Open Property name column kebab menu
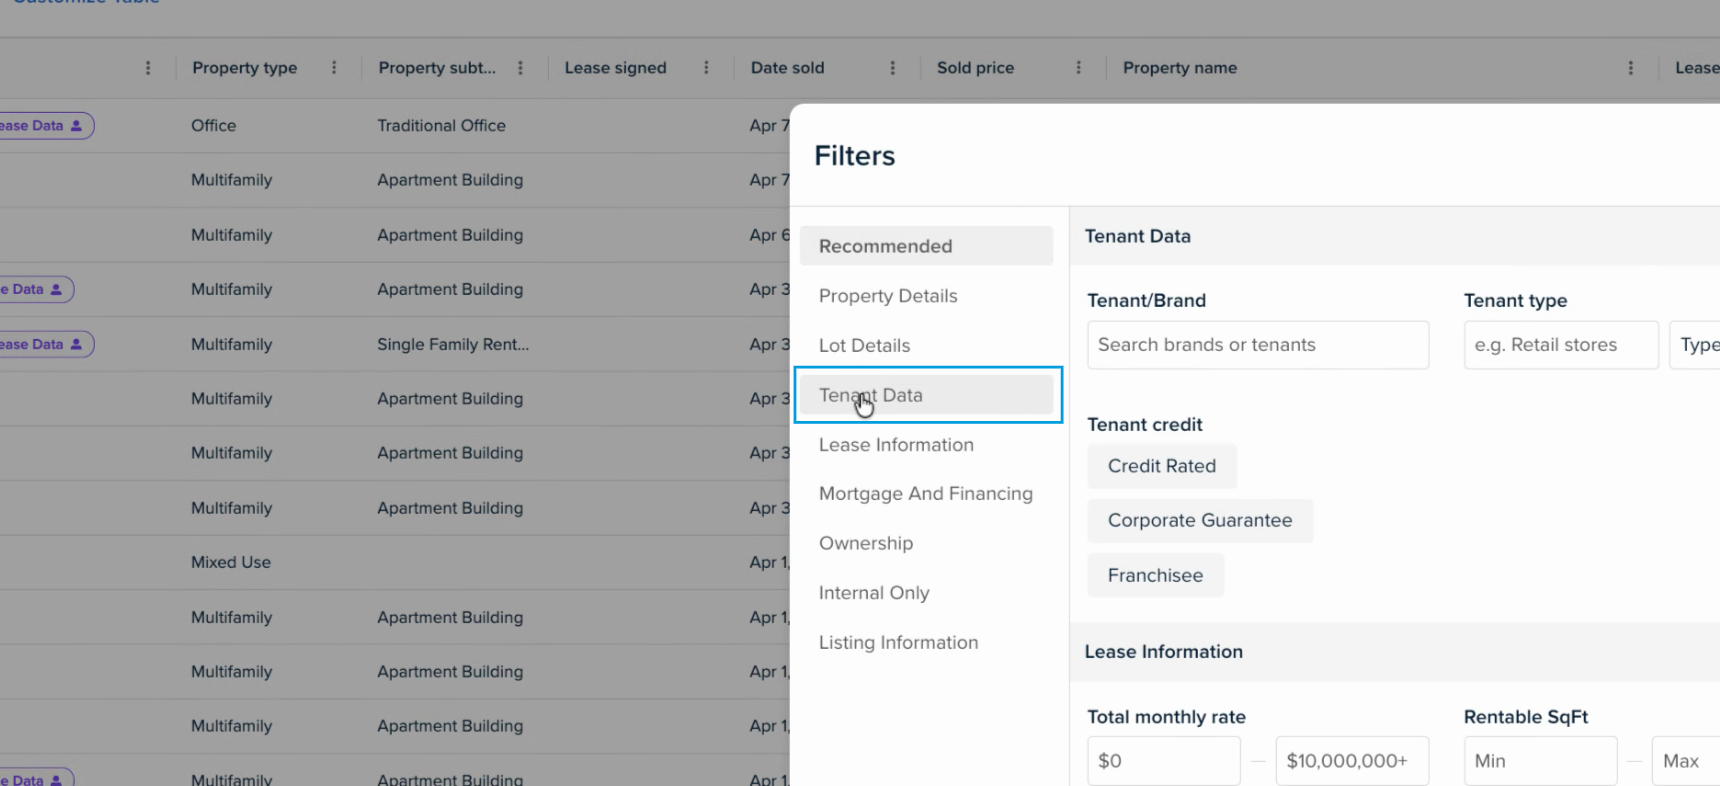Image resolution: width=1720 pixels, height=786 pixels. (1630, 68)
